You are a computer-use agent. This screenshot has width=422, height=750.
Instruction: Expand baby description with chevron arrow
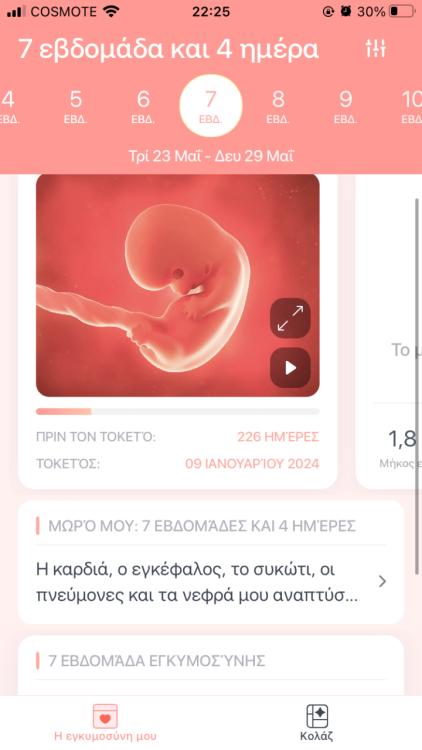click(x=382, y=581)
